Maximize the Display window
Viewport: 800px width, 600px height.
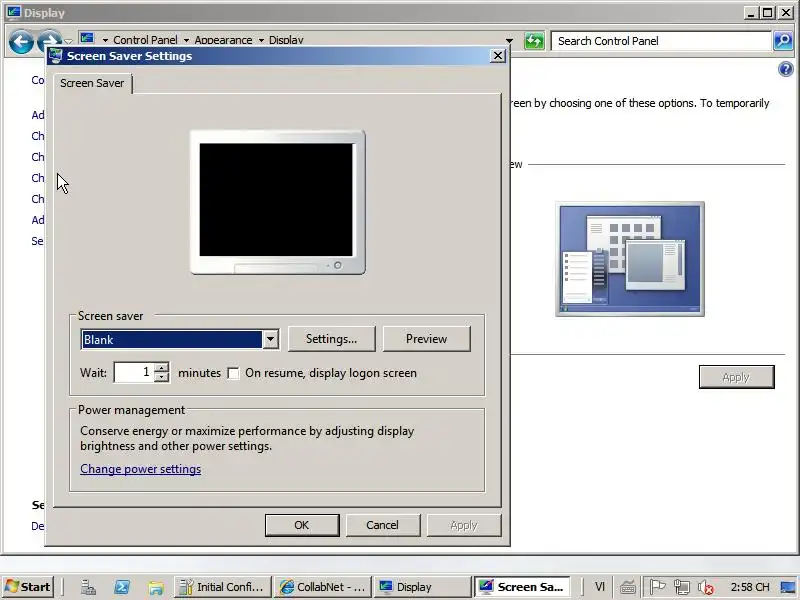pos(768,13)
